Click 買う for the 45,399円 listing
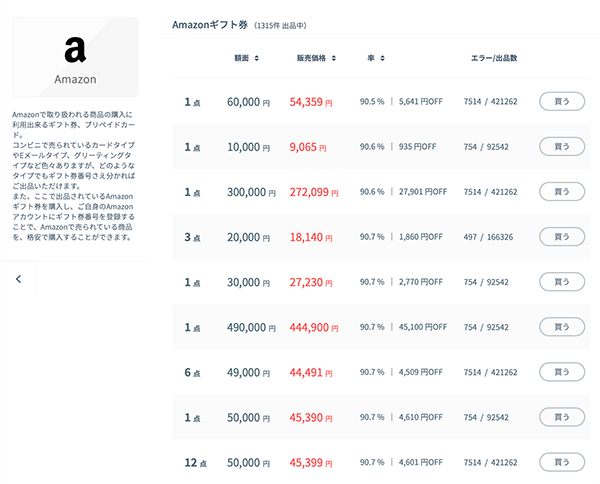The height and width of the screenshot is (484, 600). click(562, 463)
